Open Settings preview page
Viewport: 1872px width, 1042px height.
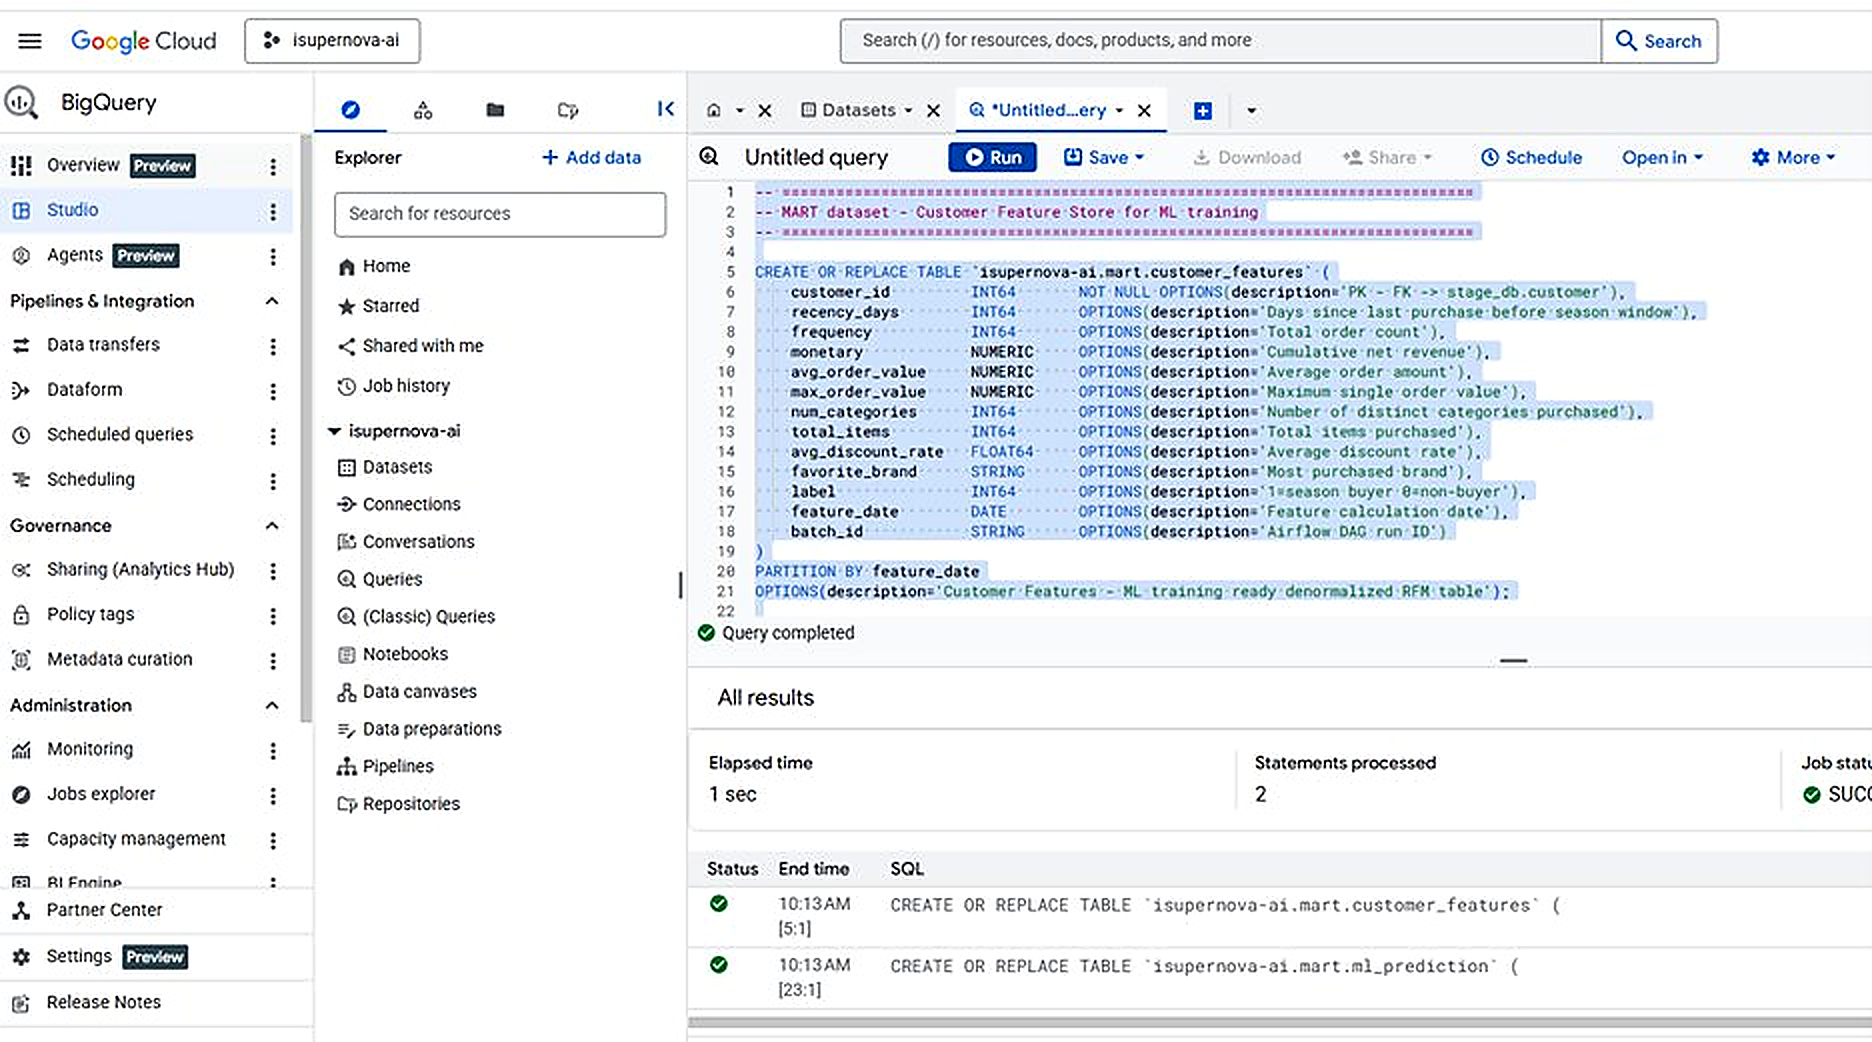(x=79, y=956)
